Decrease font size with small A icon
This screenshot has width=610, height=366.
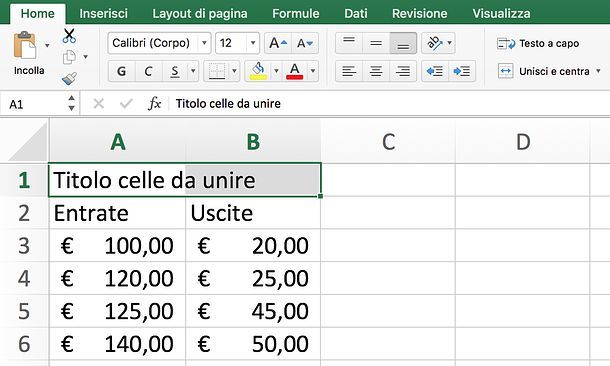click(305, 43)
